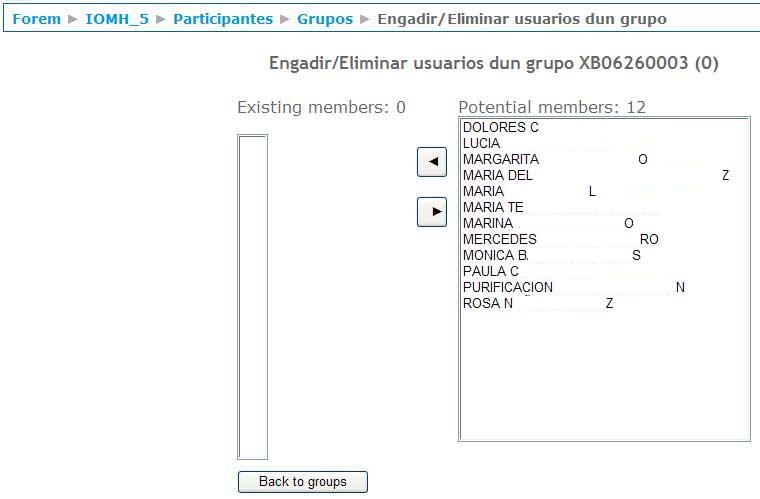
Task: Navigate to Grupos breadcrumb link
Action: coord(324,19)
